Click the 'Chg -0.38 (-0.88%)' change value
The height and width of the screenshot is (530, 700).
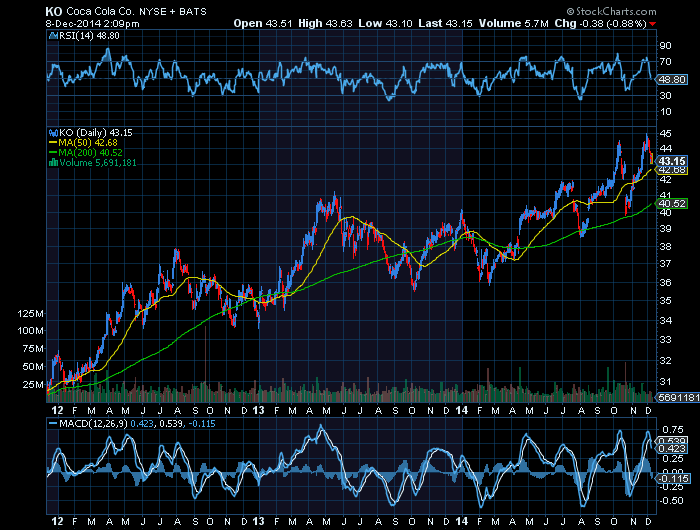tap(600, 23)
